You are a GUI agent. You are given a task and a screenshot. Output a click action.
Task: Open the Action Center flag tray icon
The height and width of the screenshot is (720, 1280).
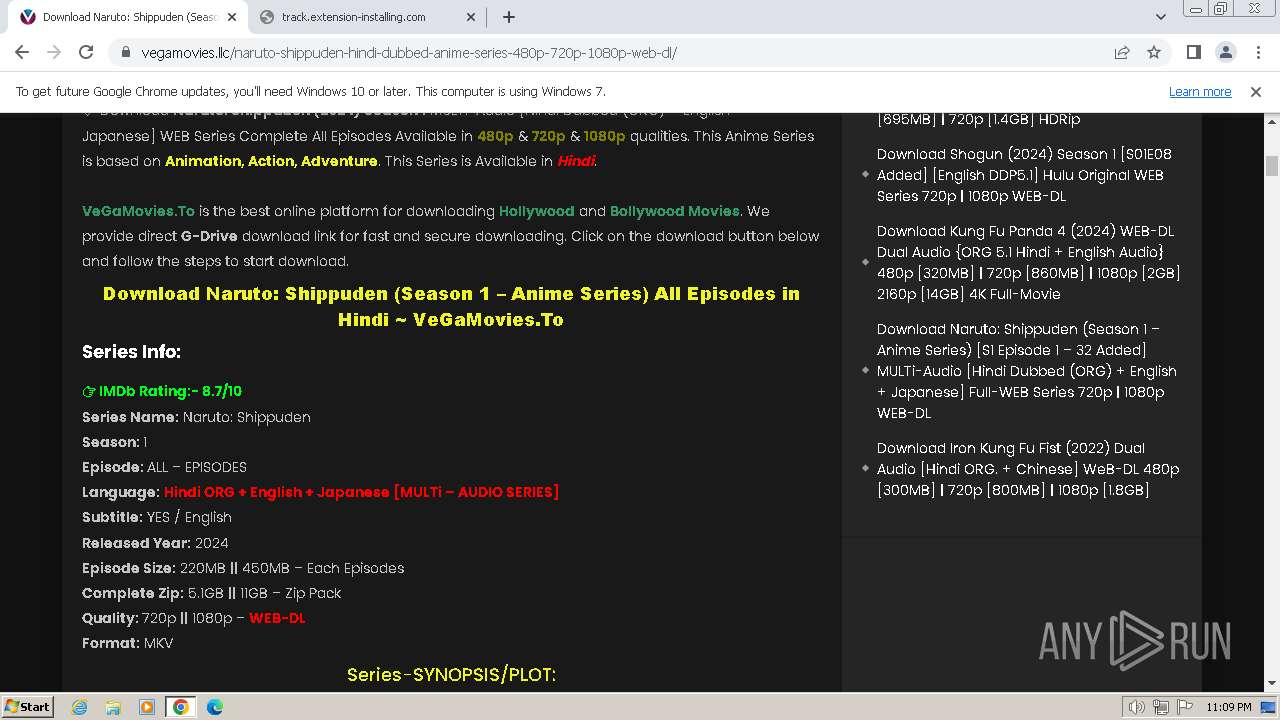coord(1184,707)
